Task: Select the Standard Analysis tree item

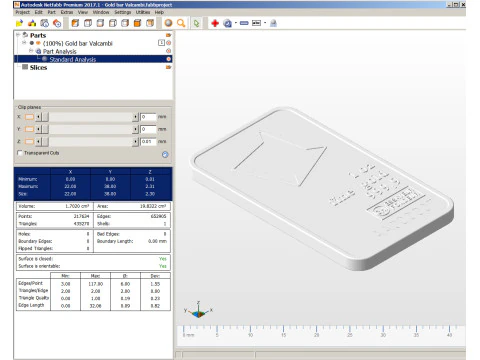Action: click(73, 59)
